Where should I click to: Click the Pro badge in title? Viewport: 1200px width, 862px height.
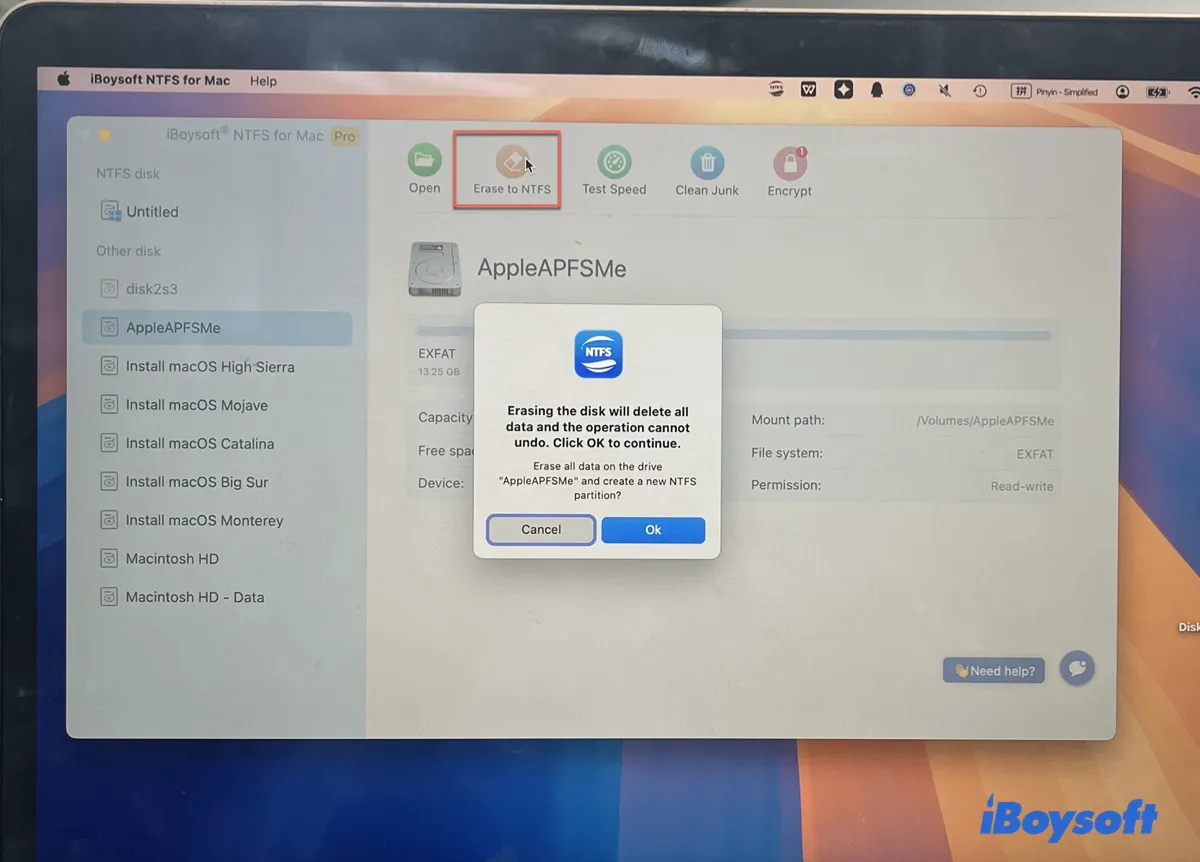pyautogui.click(x=344, y=137)
